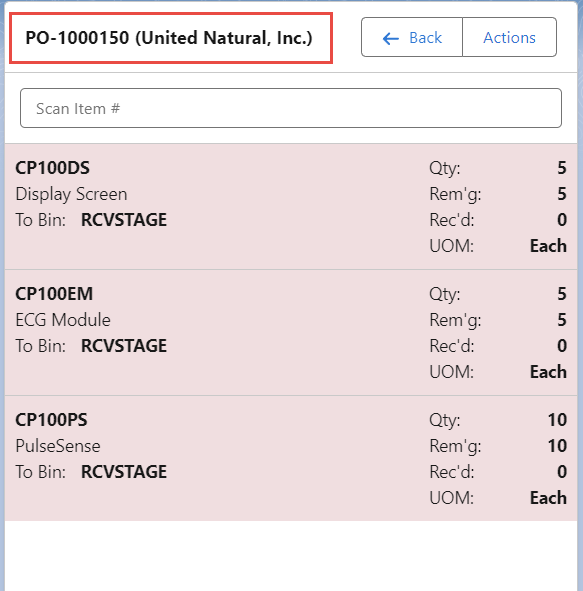Click the To Bin label for CP100EM
Viewport: 583px width, 591px height.
click(40, 346)
